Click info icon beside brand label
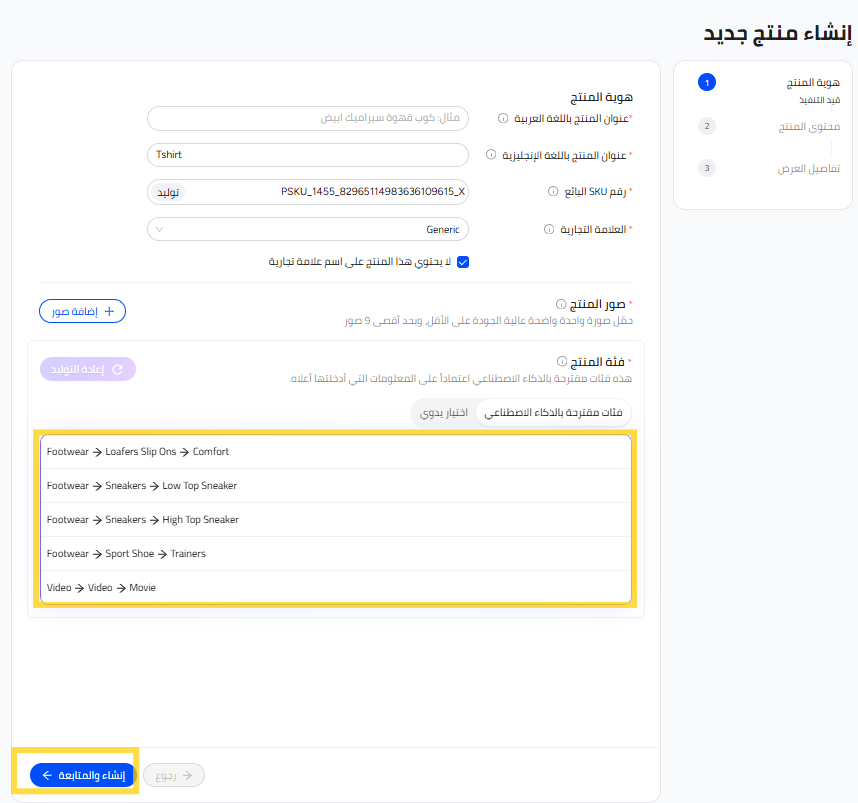 (549, 229)
